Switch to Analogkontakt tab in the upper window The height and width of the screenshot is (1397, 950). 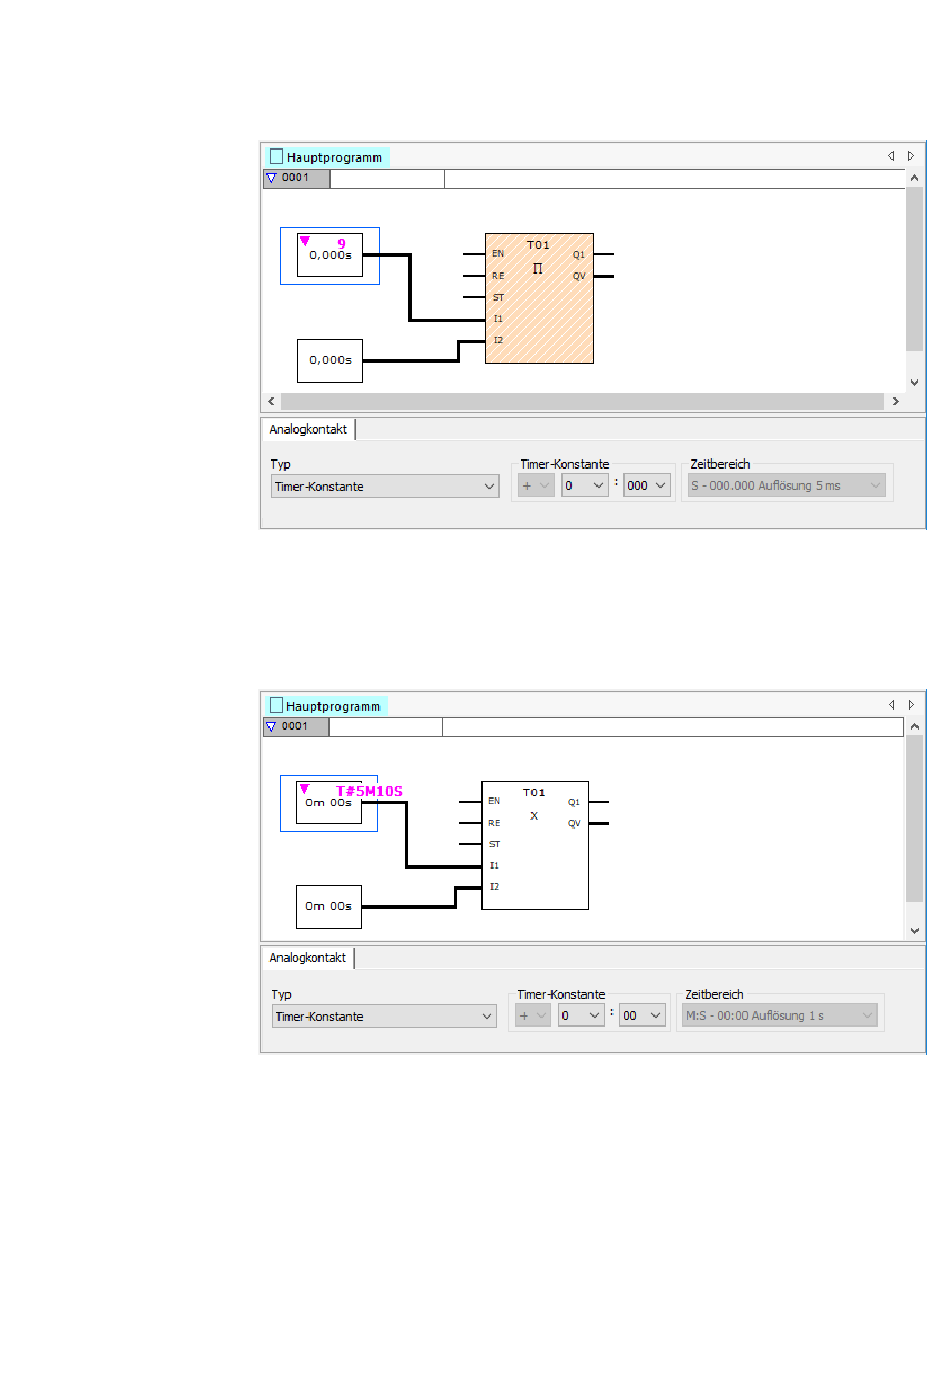tap(308, 430)
